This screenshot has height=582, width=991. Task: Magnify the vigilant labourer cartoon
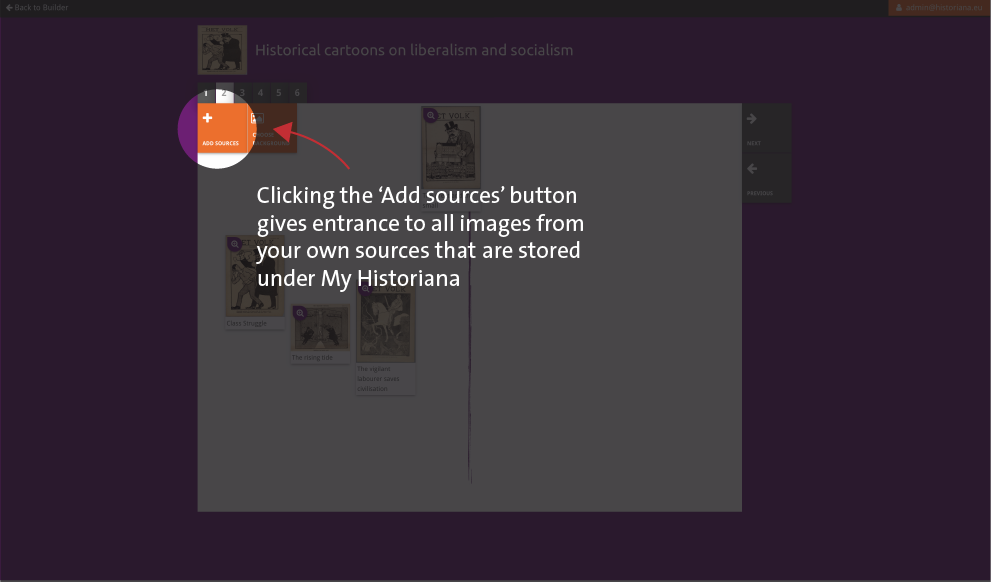click(365, 287)
